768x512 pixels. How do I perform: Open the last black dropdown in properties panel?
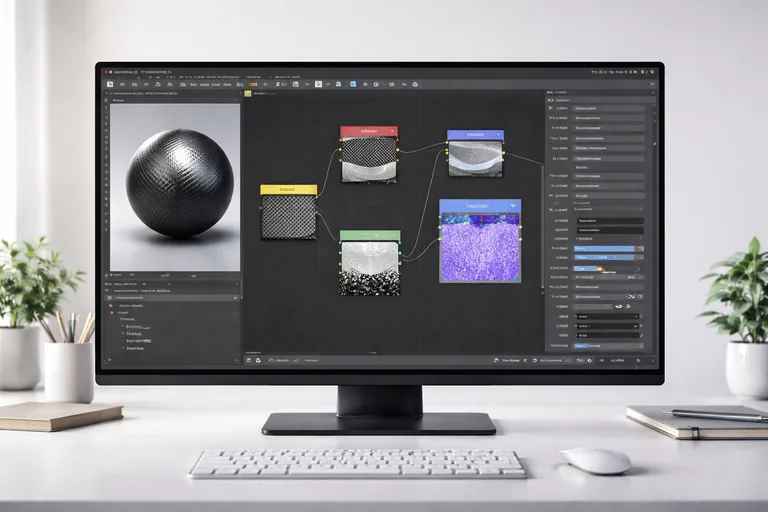coord(608,335)
